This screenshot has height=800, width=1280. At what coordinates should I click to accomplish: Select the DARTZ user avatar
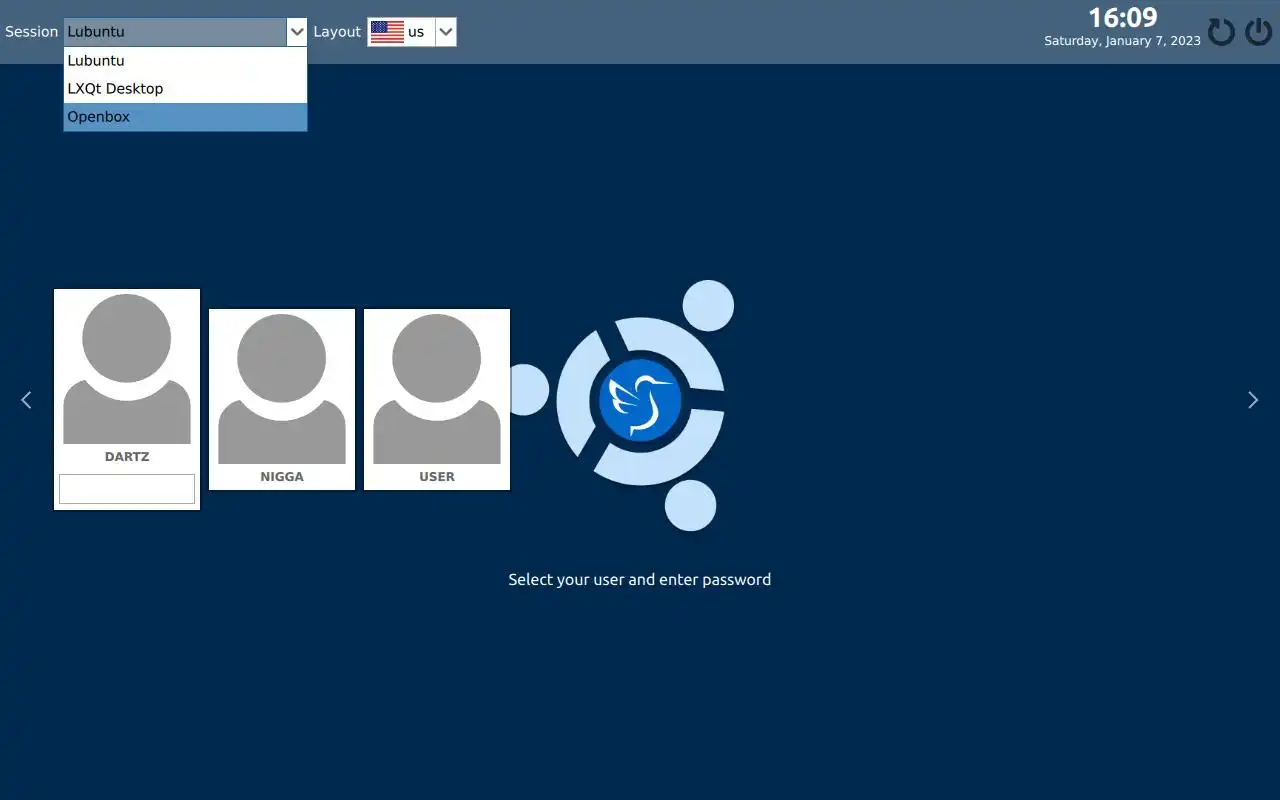pos(127,369)
